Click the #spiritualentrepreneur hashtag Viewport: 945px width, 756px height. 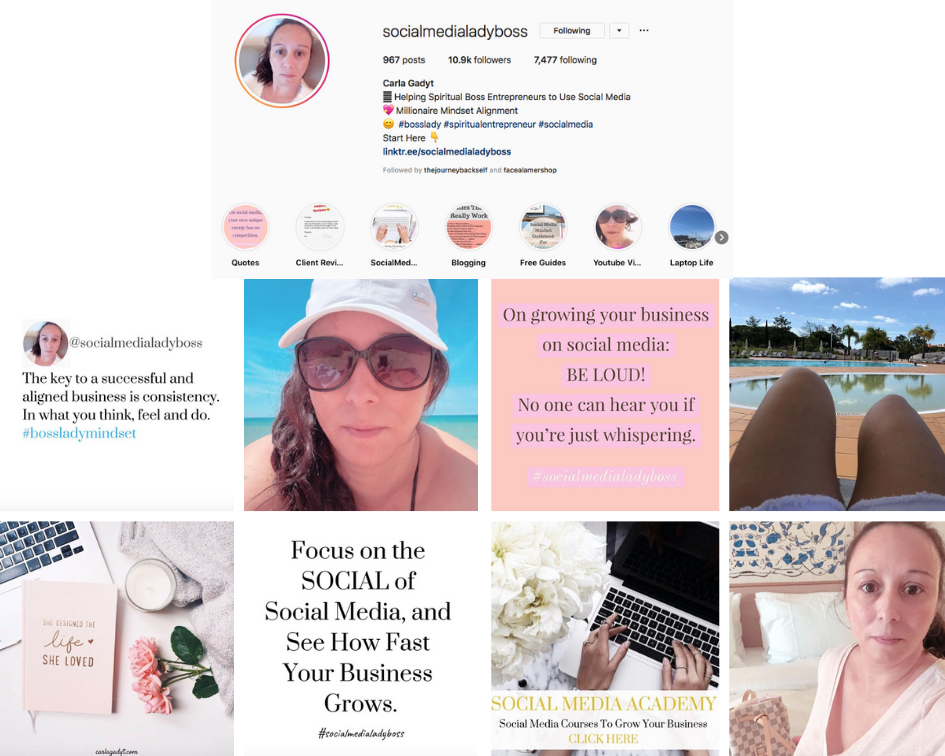[x=489, y=124]
